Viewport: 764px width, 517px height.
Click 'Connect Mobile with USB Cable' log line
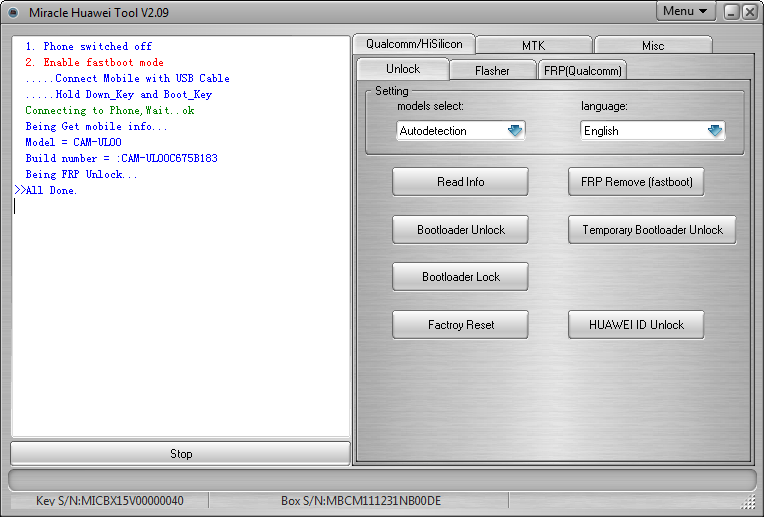point(127,78)
